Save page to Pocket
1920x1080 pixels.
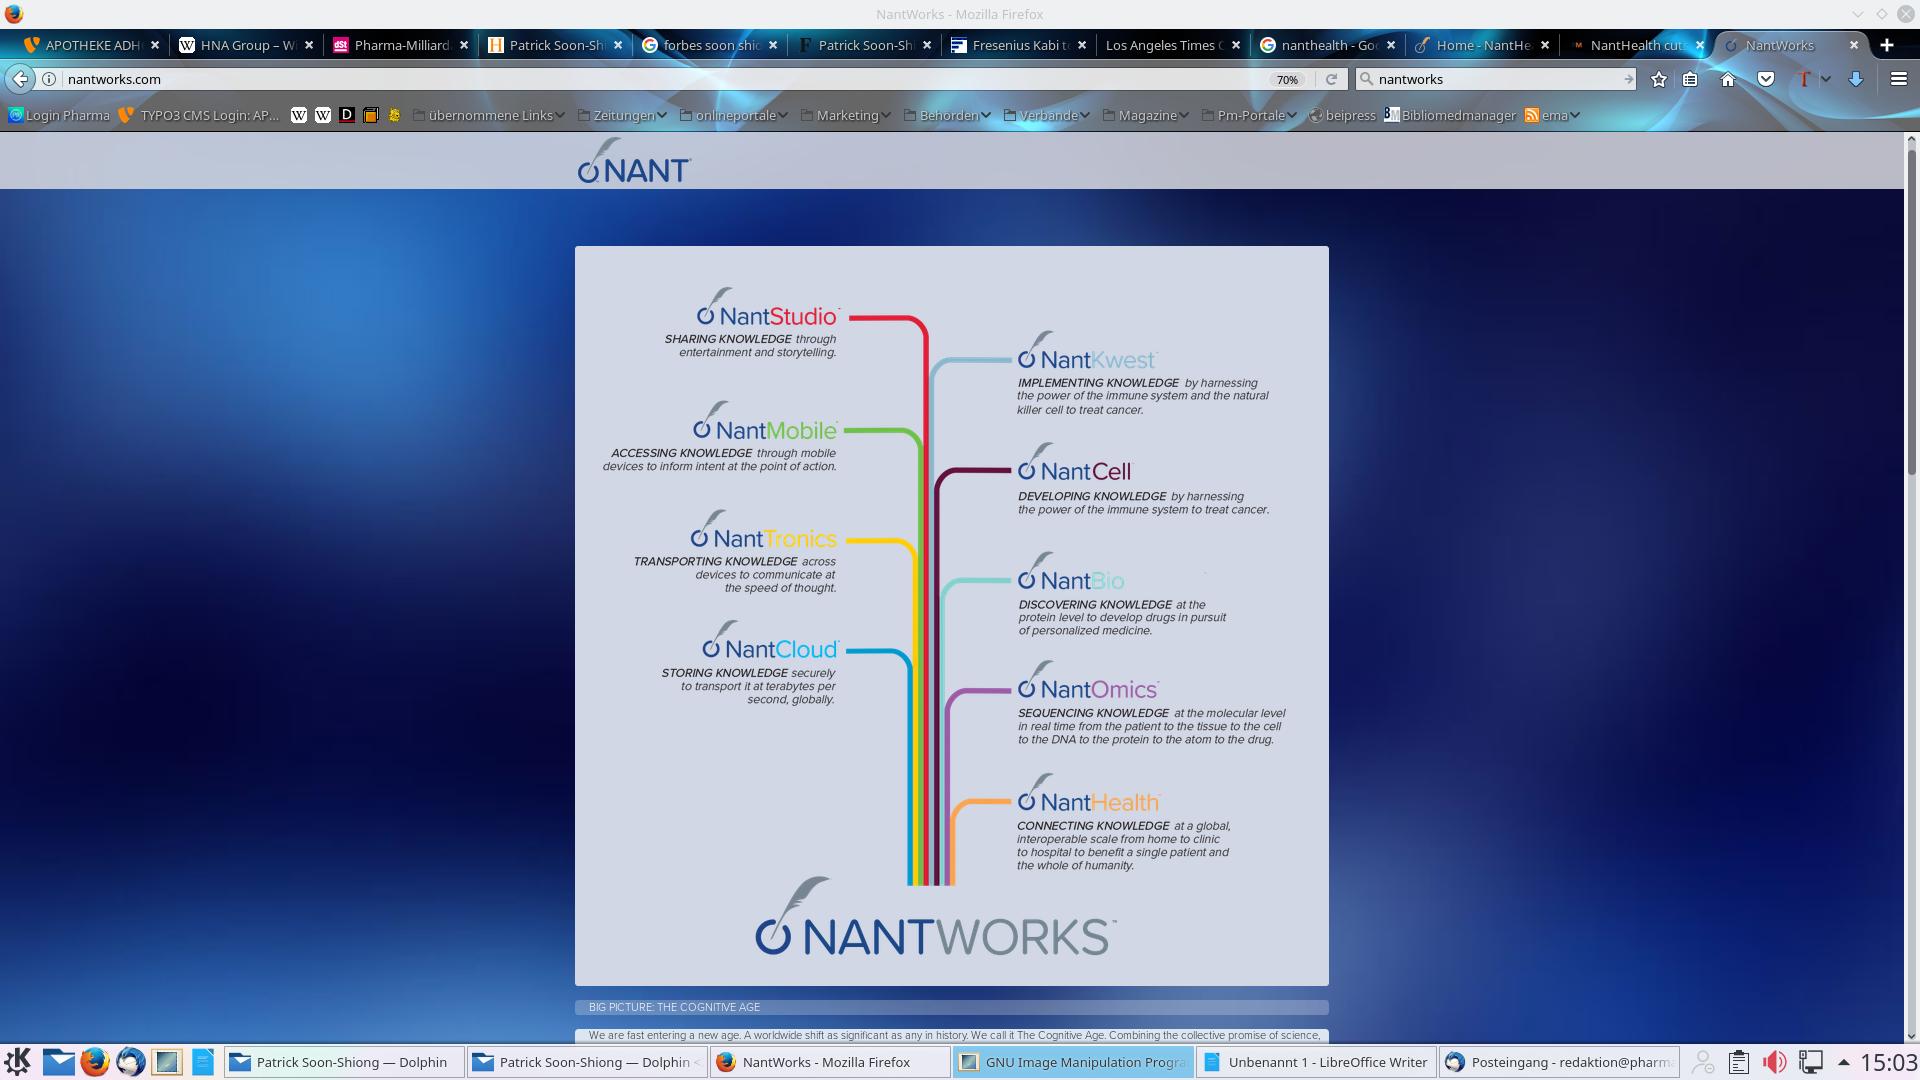[1766, 79]
